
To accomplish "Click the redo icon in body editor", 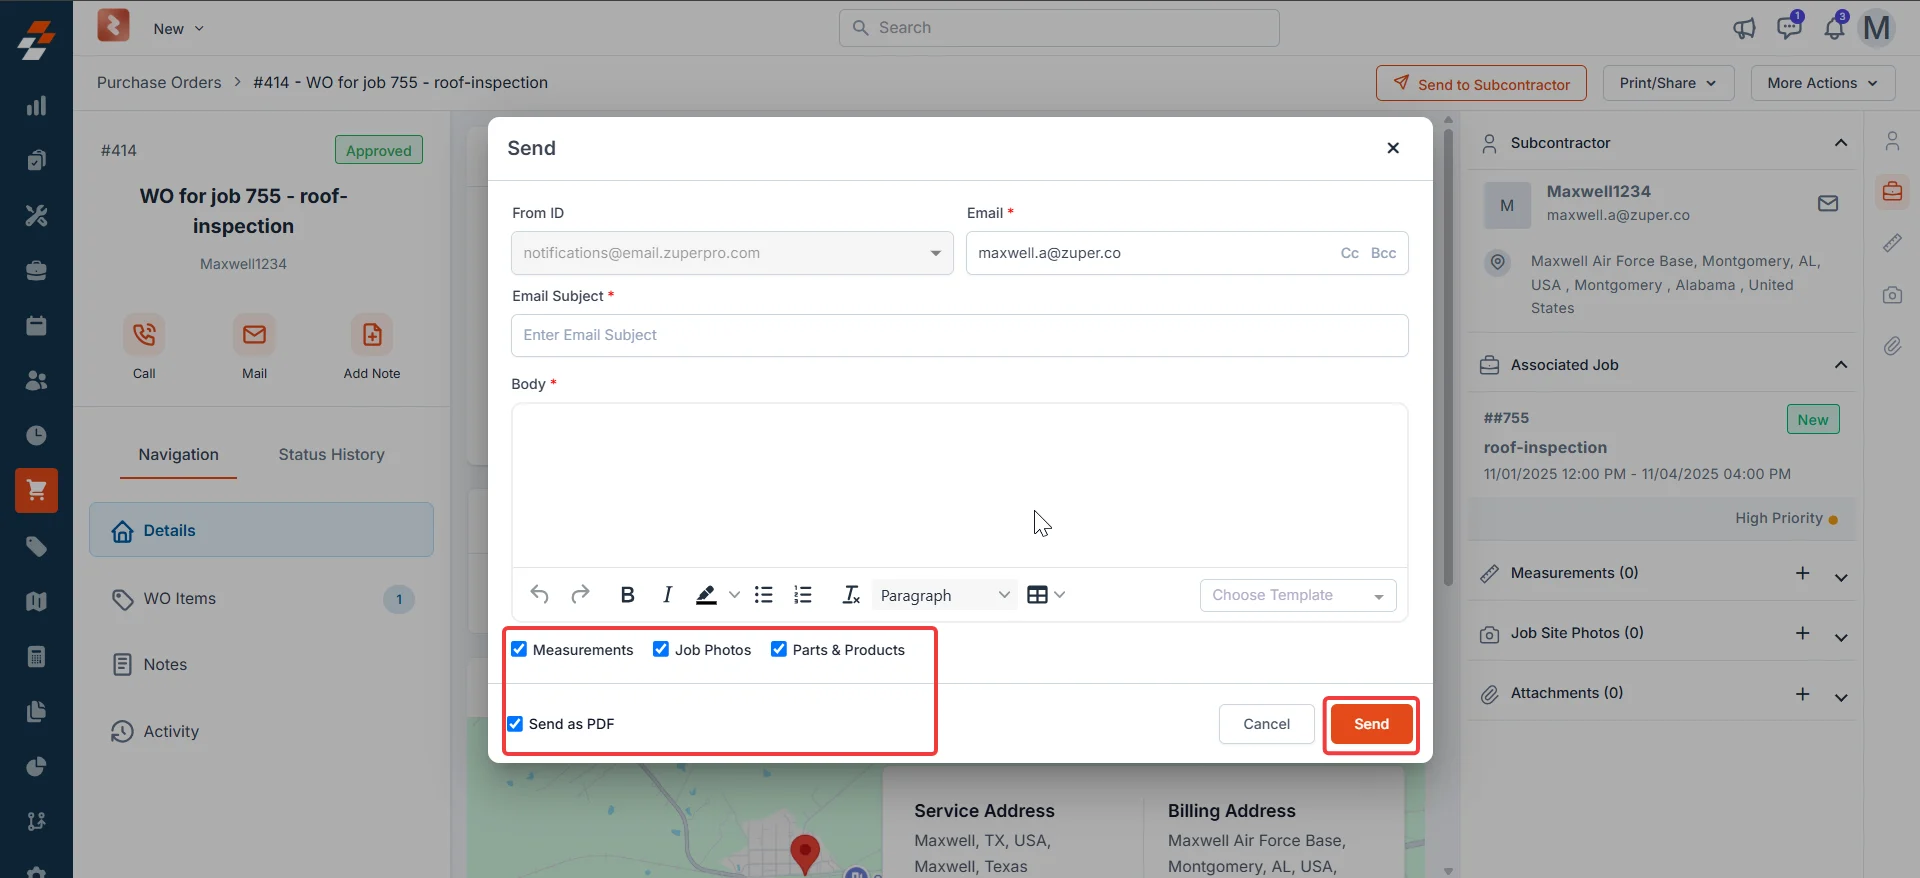I will tap(580, 595).
